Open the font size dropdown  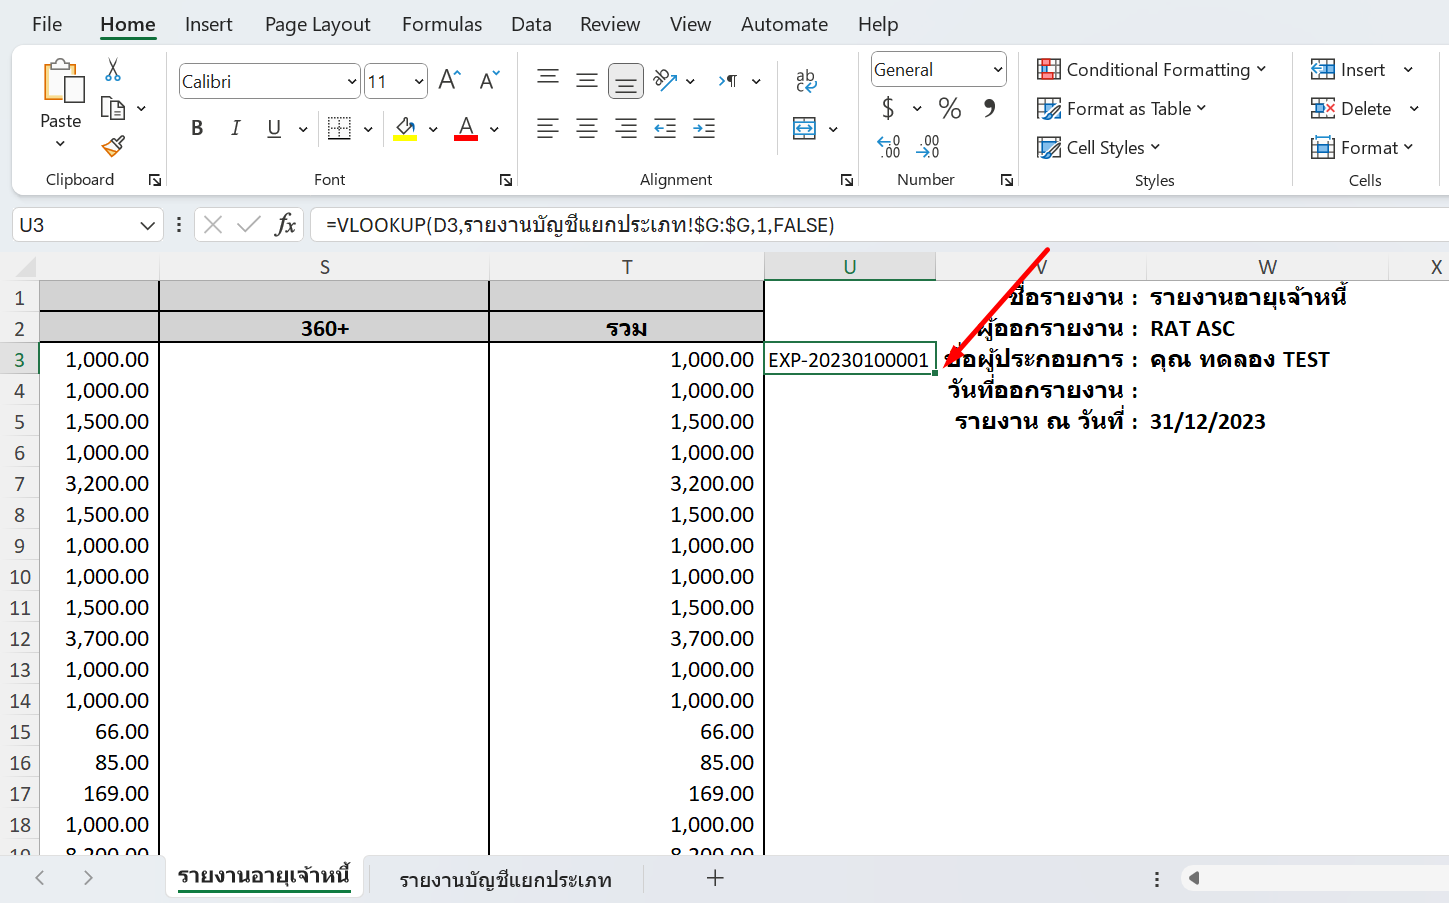419,82
